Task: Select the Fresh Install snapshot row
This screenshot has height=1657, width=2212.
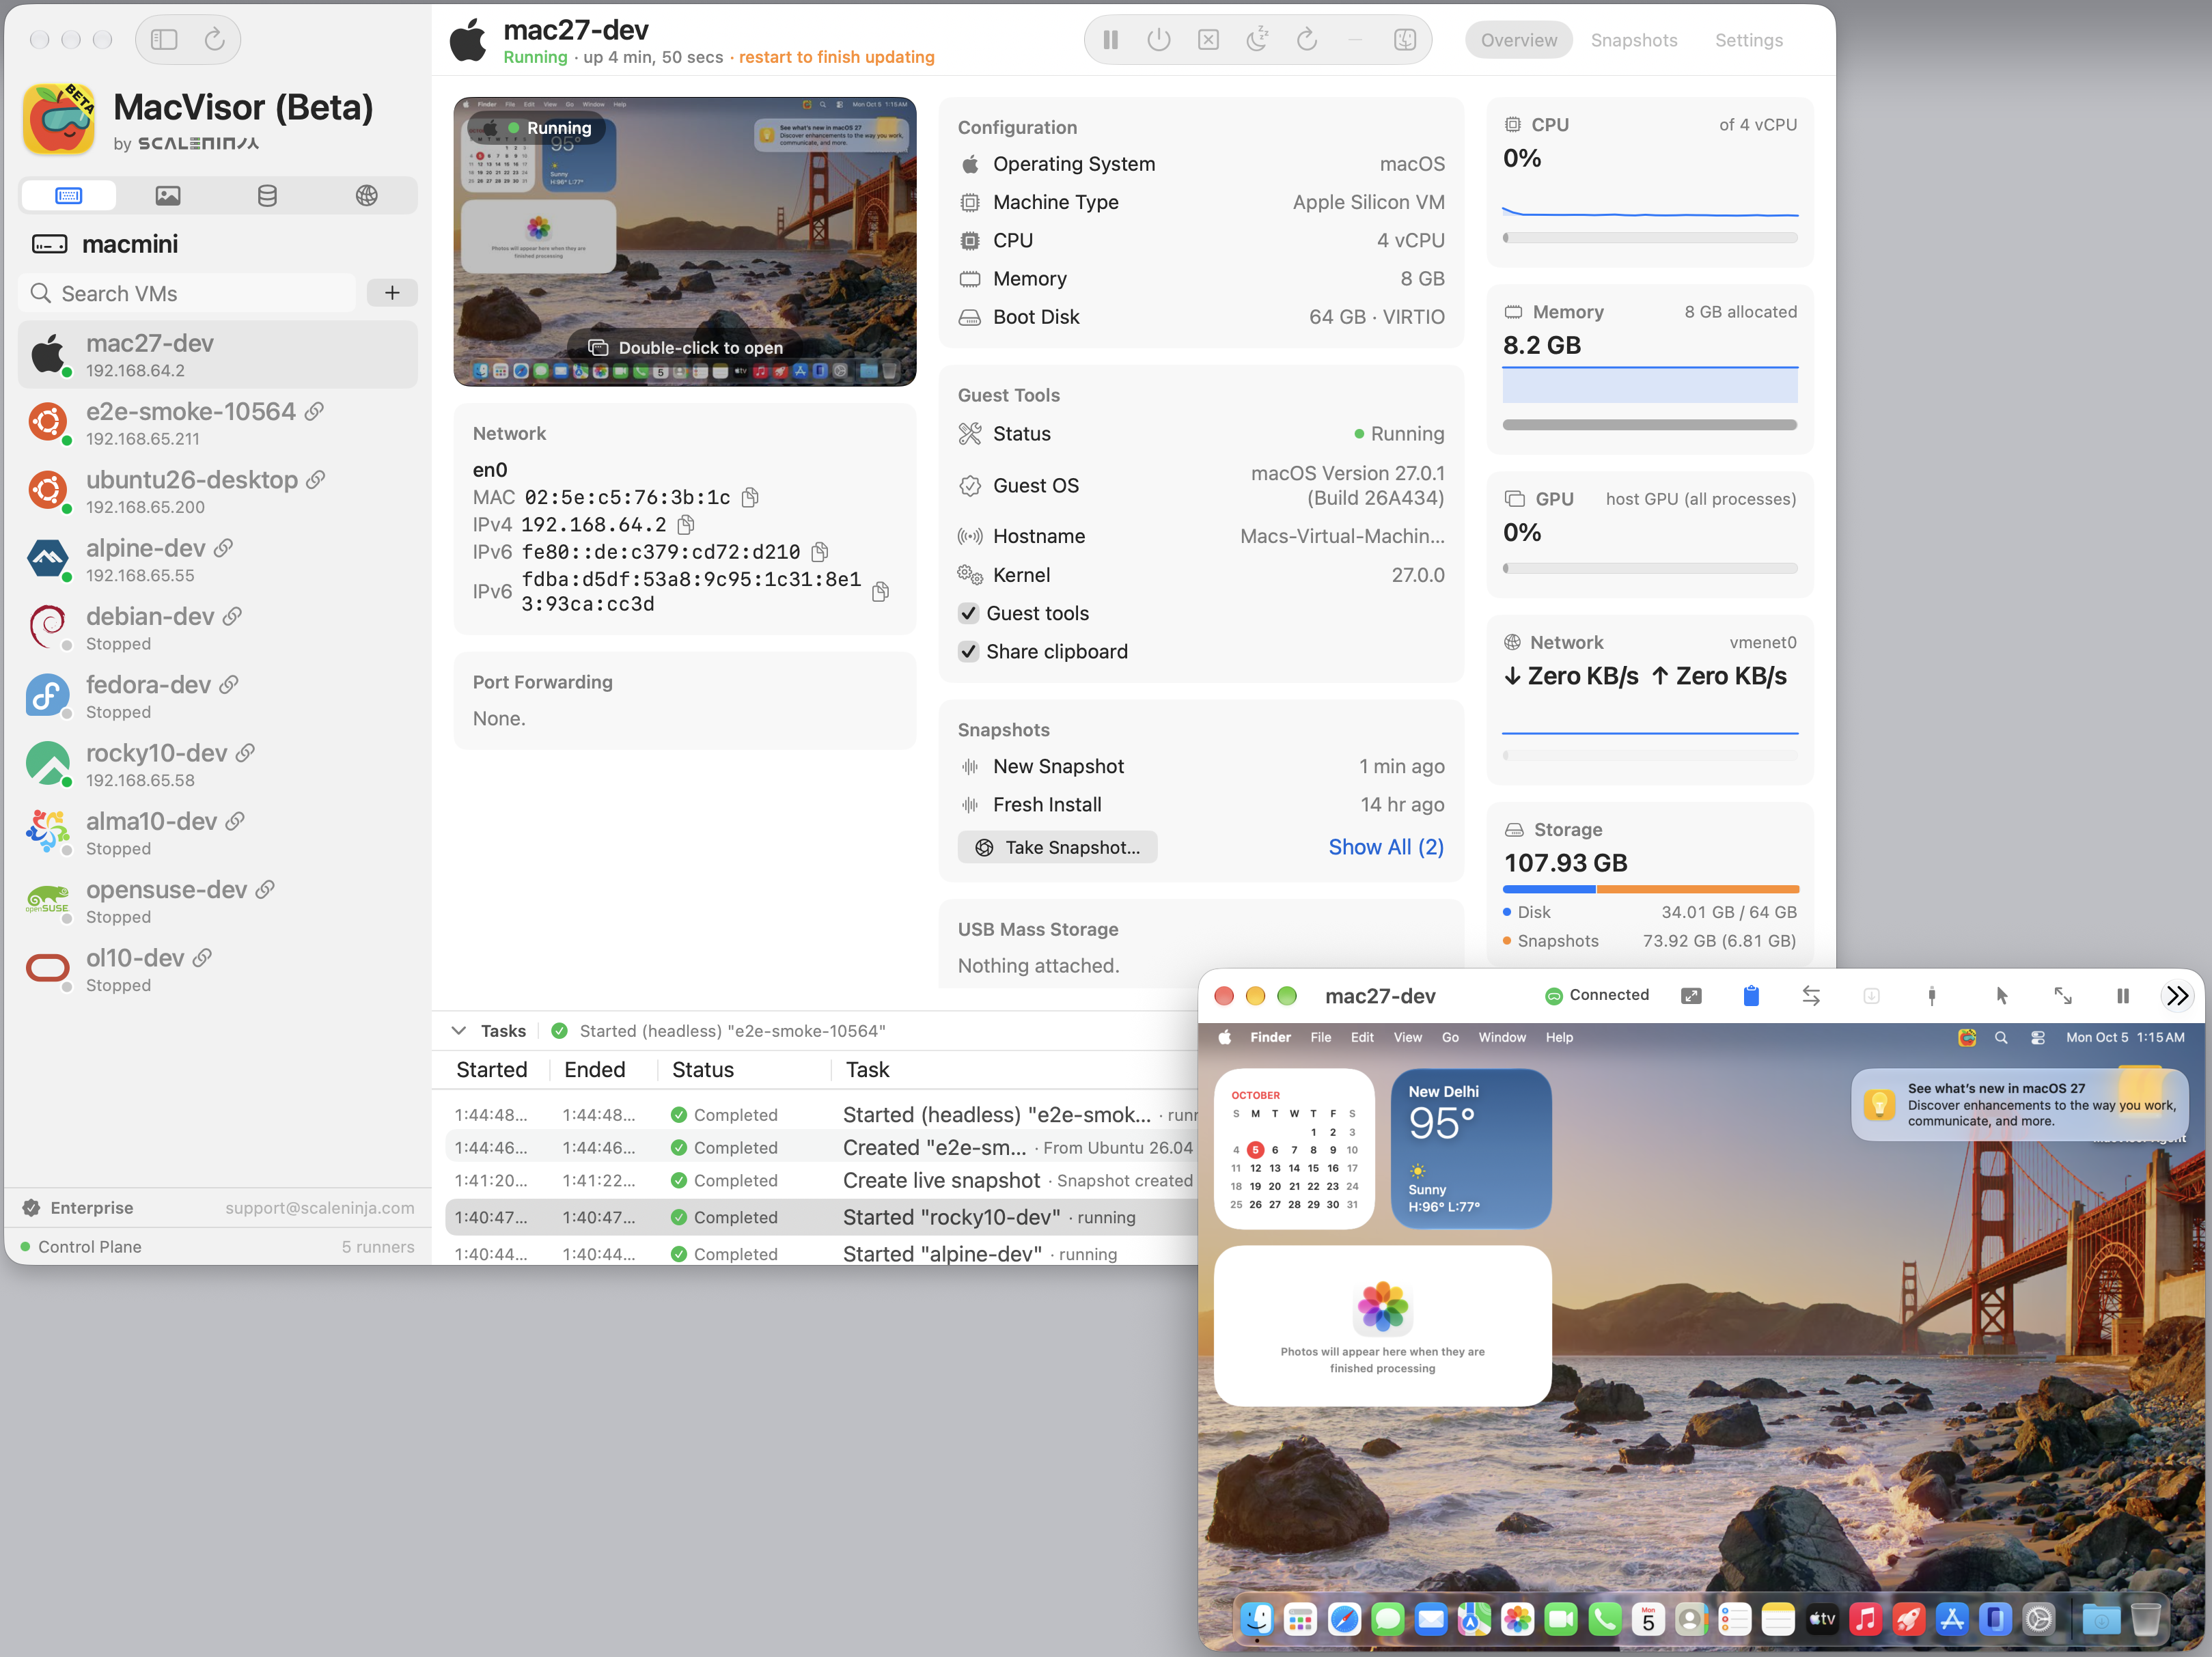Action: 1200,805
